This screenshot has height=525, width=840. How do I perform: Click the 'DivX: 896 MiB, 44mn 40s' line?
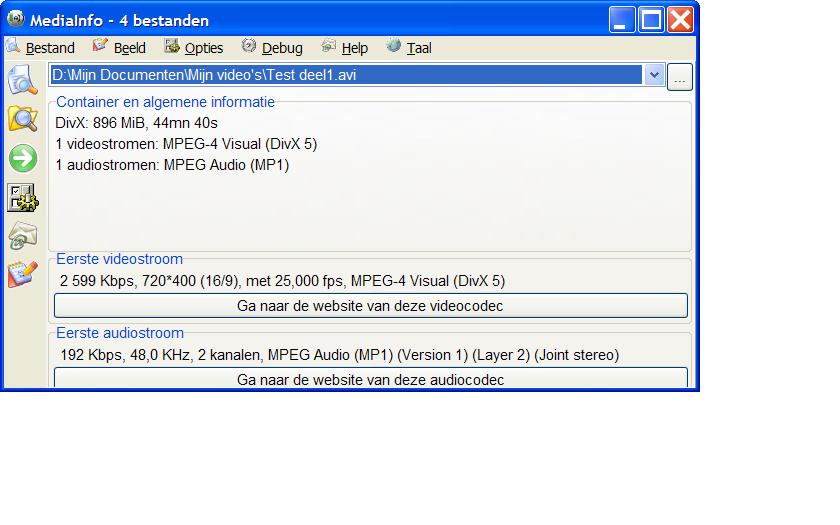137,123
